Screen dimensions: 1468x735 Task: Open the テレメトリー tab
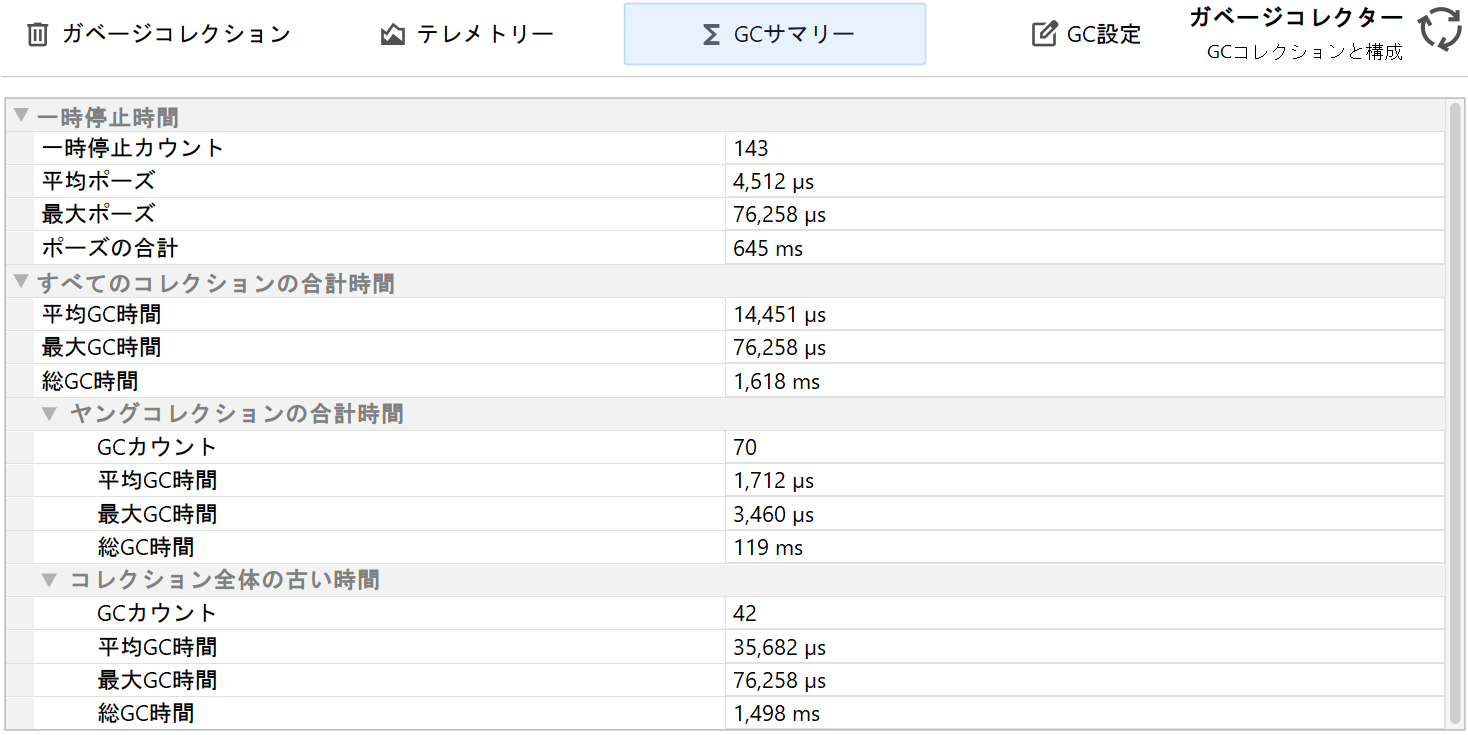485,35
